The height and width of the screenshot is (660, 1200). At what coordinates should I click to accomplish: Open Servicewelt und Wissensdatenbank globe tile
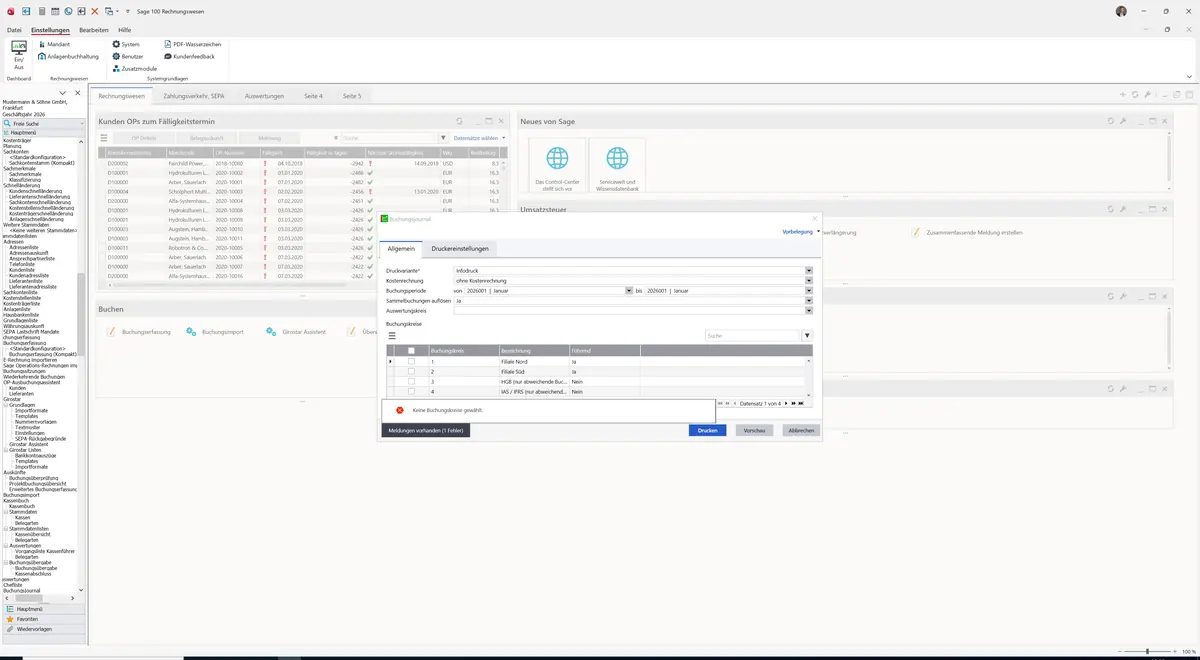[x=617, y=165]
